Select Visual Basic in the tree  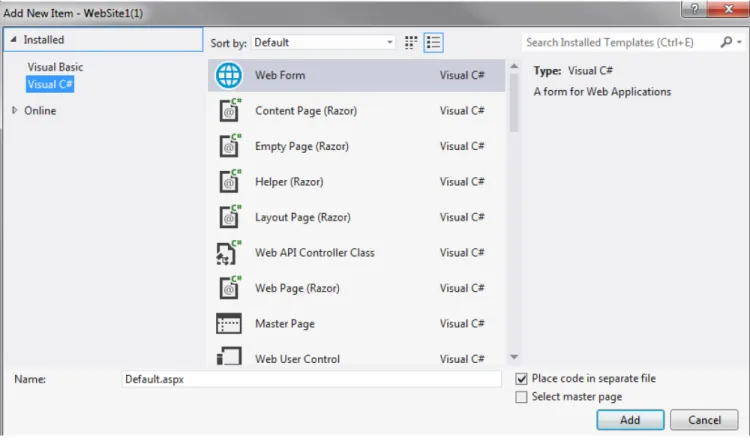click(x=55, y=67)
